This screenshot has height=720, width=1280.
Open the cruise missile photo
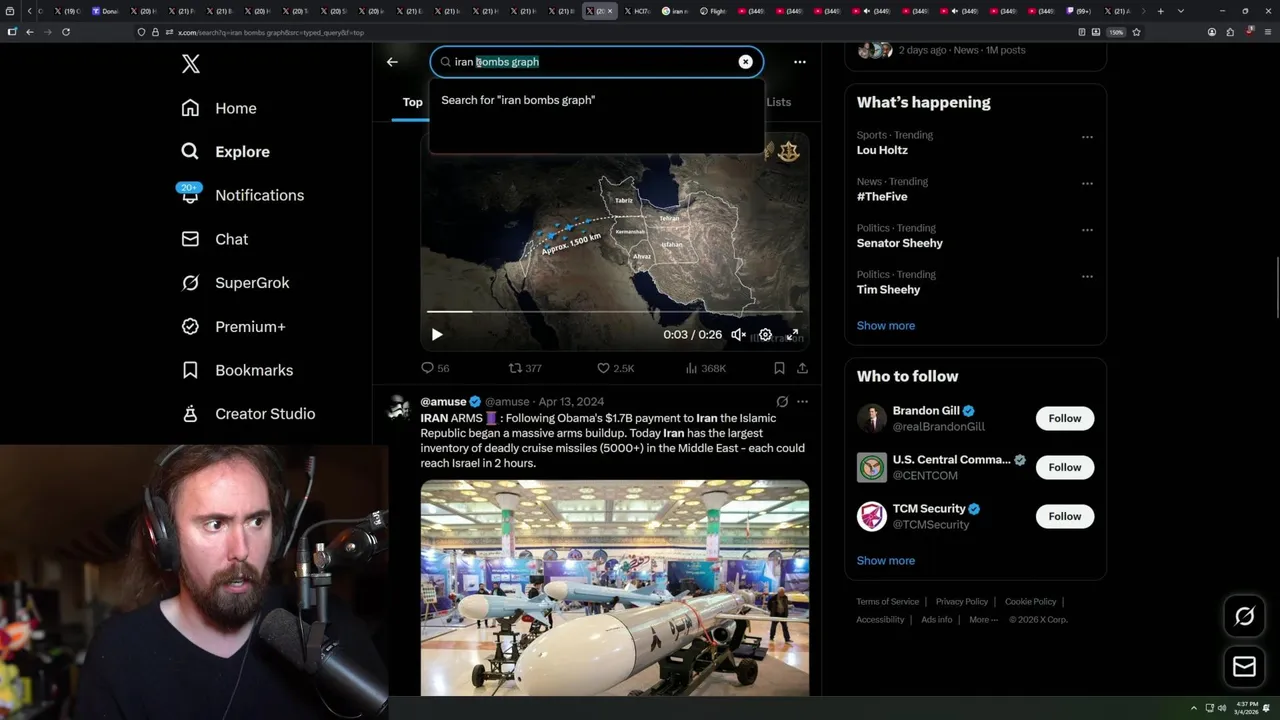click(615, 588)
